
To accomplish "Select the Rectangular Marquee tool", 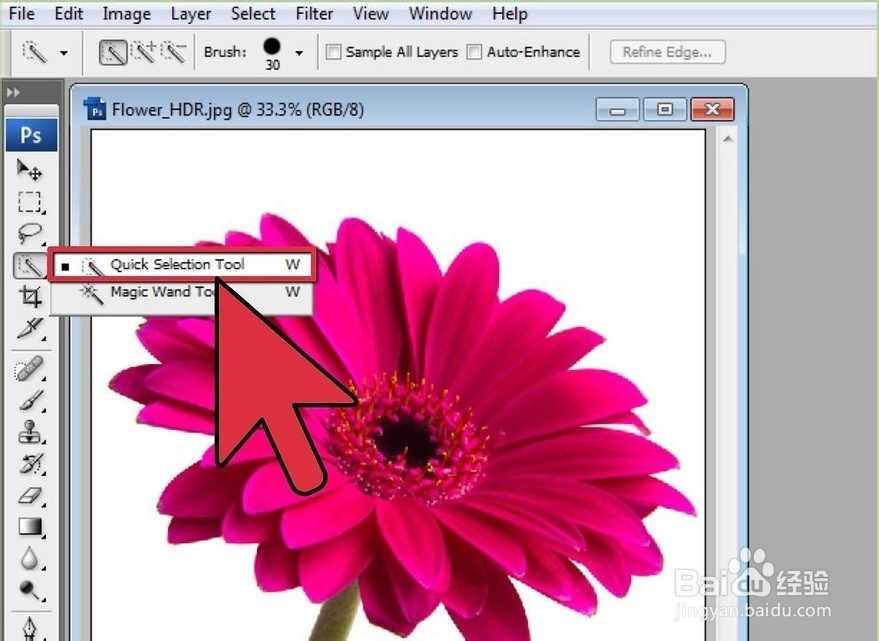I will pos(29,202).
